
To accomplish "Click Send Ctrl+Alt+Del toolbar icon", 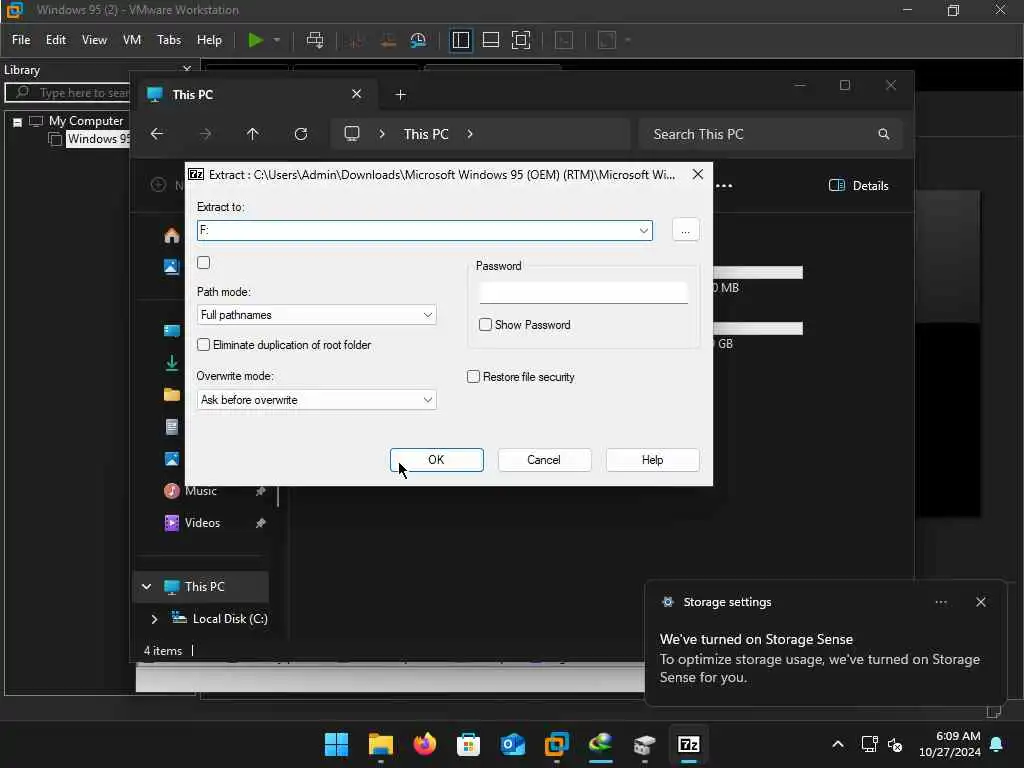I will 315,40.
